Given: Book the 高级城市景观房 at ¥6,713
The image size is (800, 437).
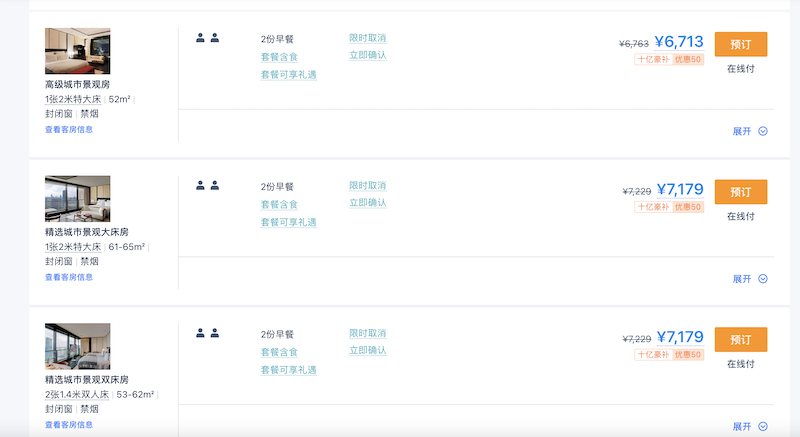Looking at the screenshot, I should [x=741, y=44].
